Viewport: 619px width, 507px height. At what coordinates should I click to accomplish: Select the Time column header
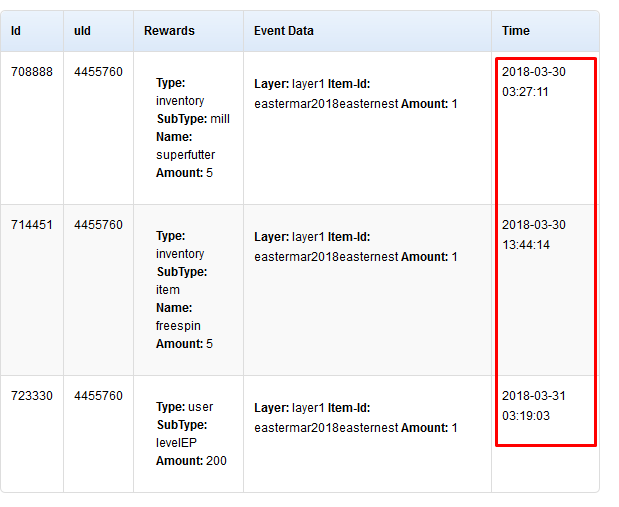click(516, 31)
